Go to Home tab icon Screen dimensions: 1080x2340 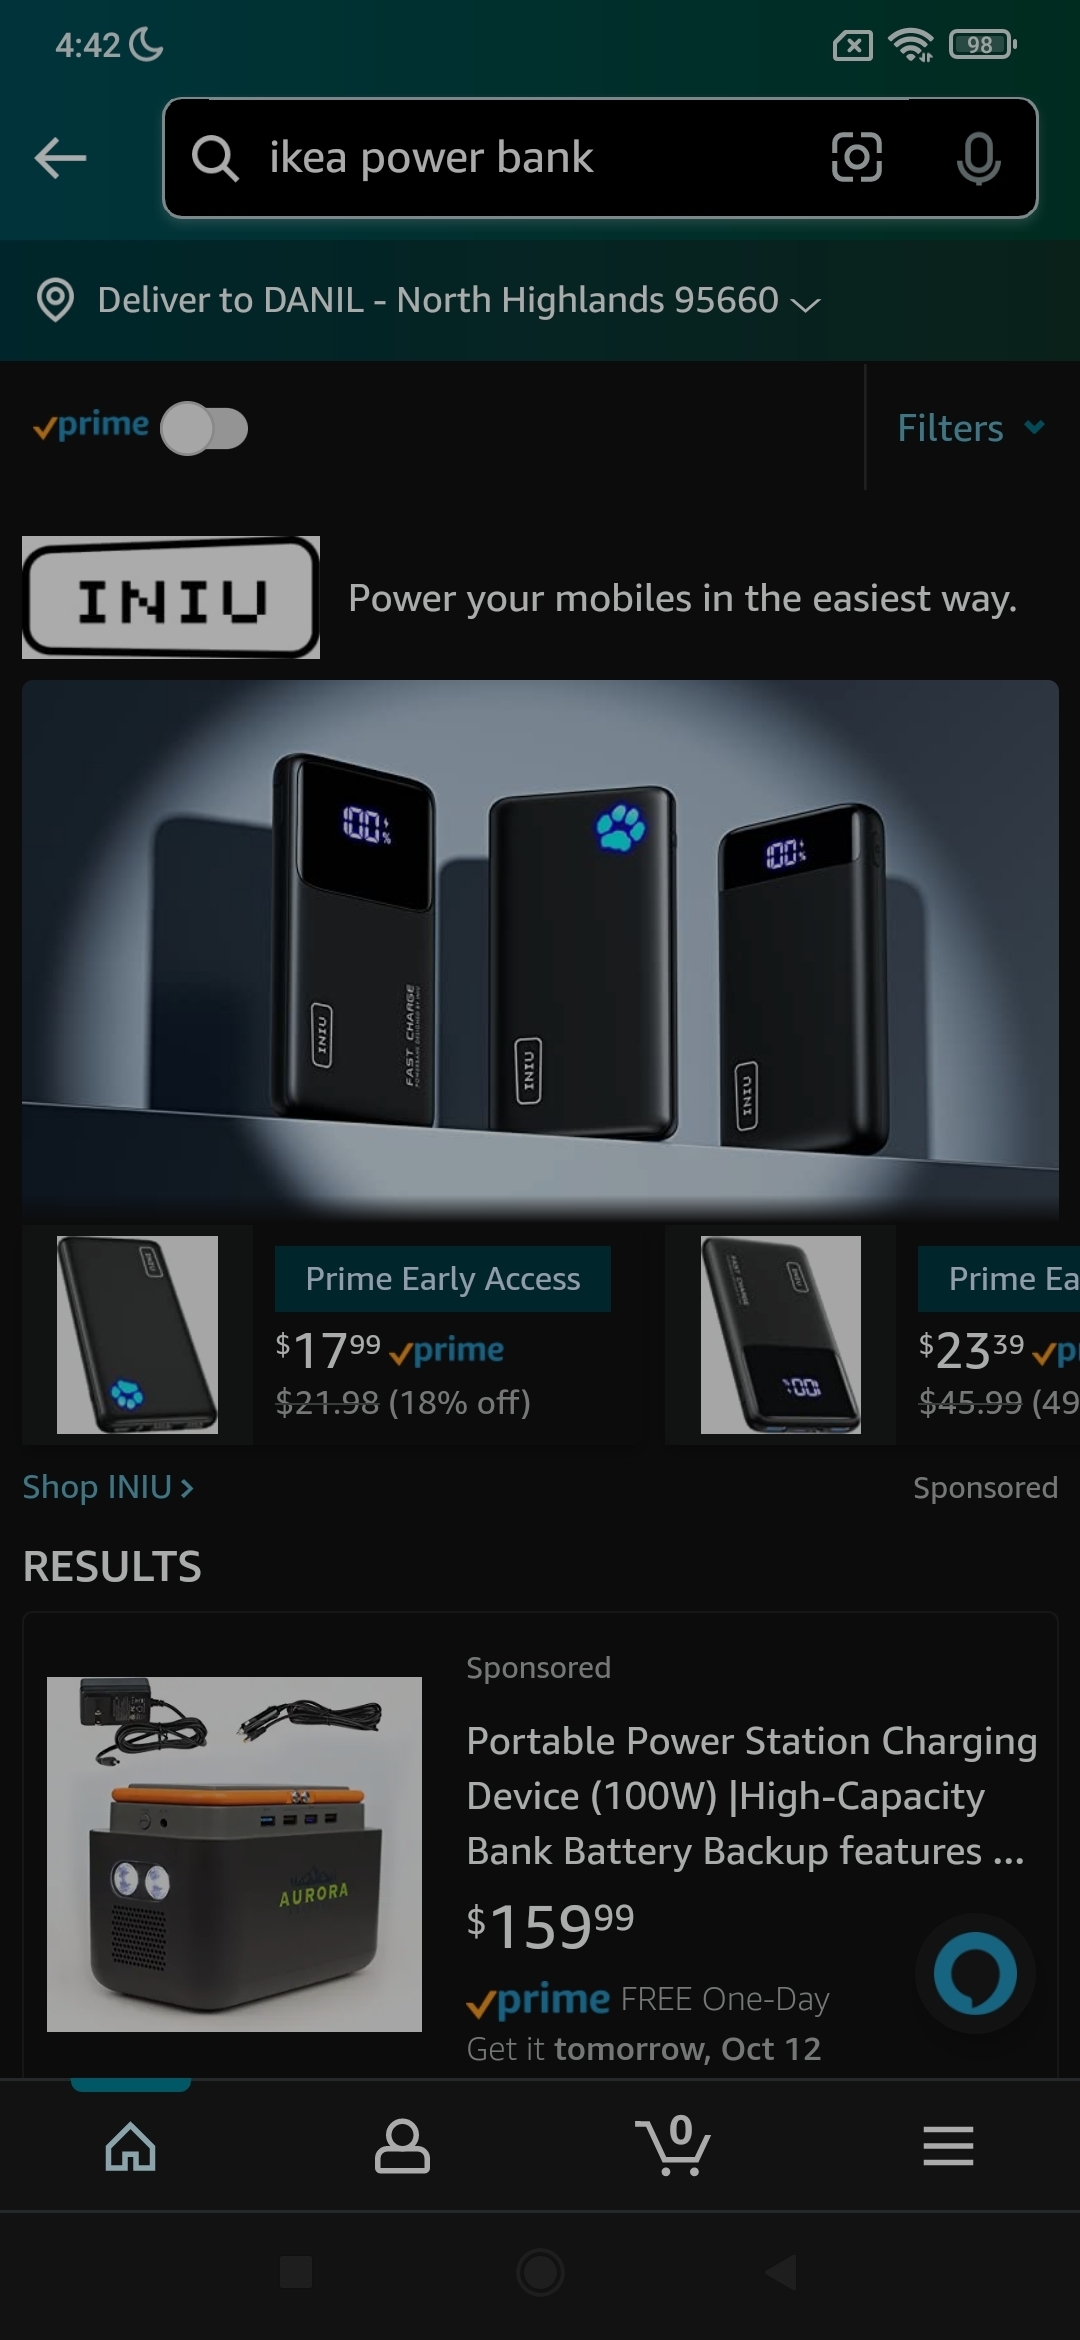(x=131, y=2146)
